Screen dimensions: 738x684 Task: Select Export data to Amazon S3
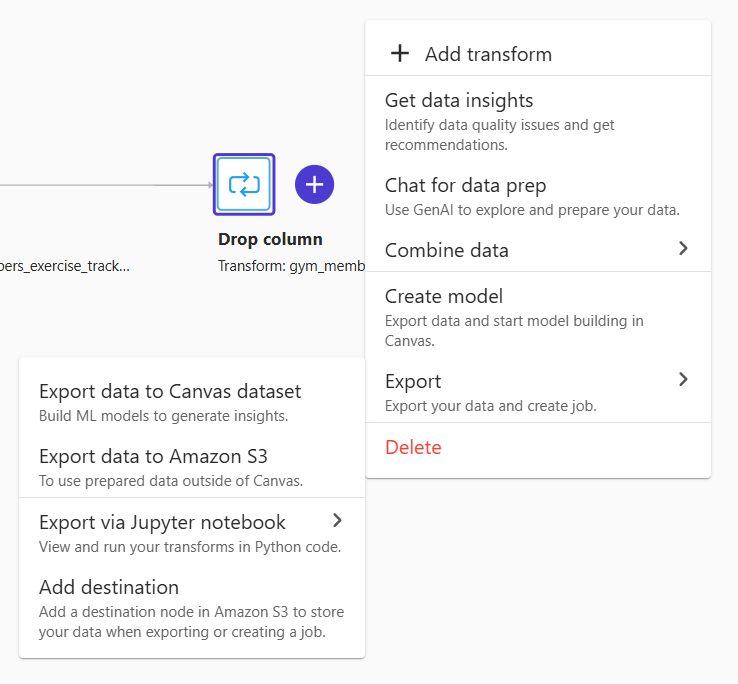point(192,468)
